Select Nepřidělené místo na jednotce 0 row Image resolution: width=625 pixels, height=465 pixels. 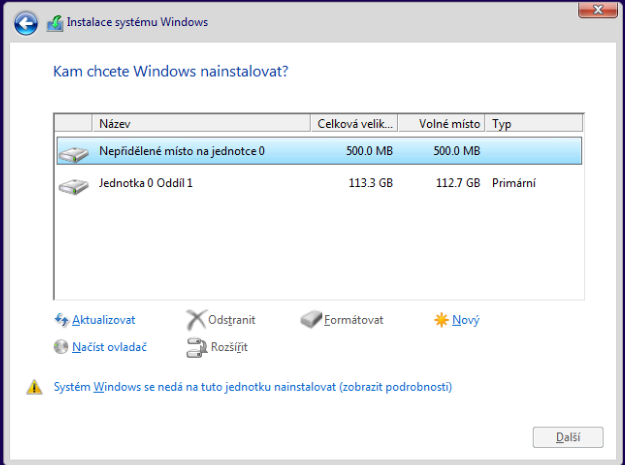click(x=319, y=151)
